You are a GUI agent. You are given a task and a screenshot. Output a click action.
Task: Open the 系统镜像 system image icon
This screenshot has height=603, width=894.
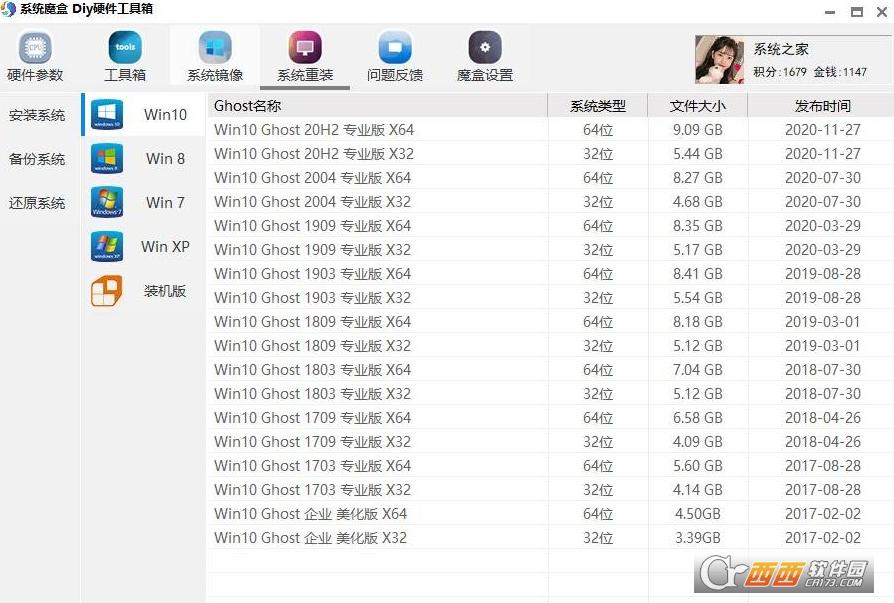pyautogui.click(x=215, y=47)
